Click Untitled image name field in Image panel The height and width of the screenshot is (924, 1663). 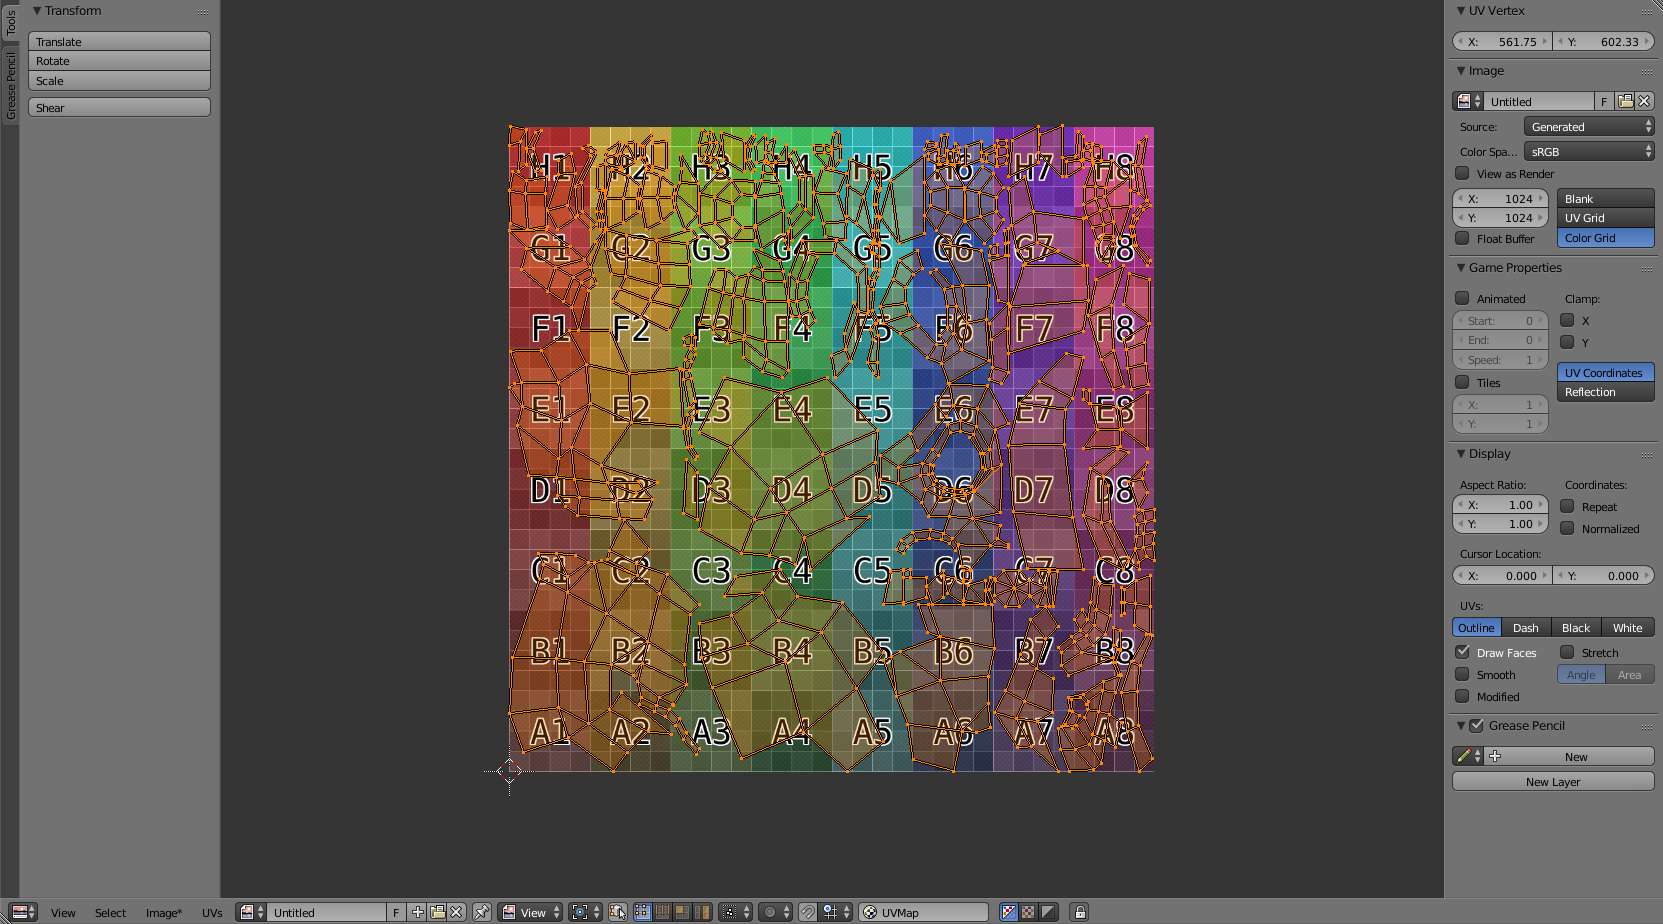pos(1539,101)
